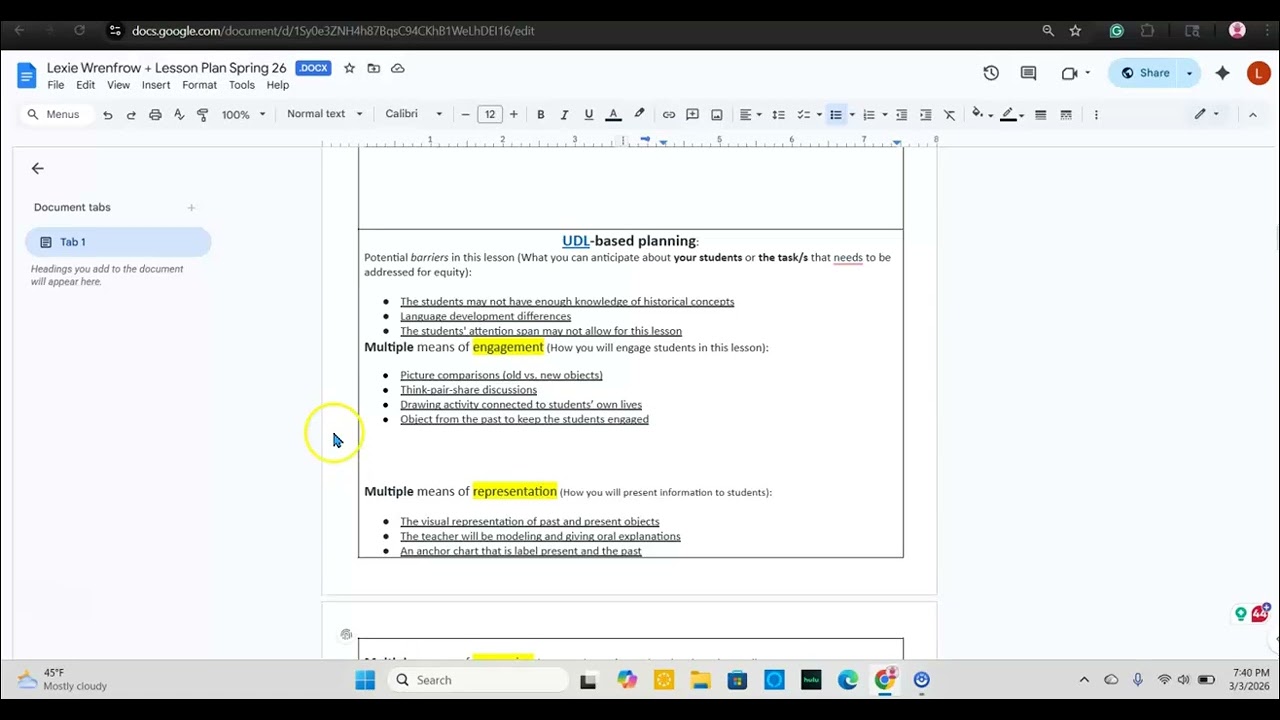The width and height of the screenshot is (1280, 720).
Task: Open the Edit menu
Action: [x=86, y=86]
